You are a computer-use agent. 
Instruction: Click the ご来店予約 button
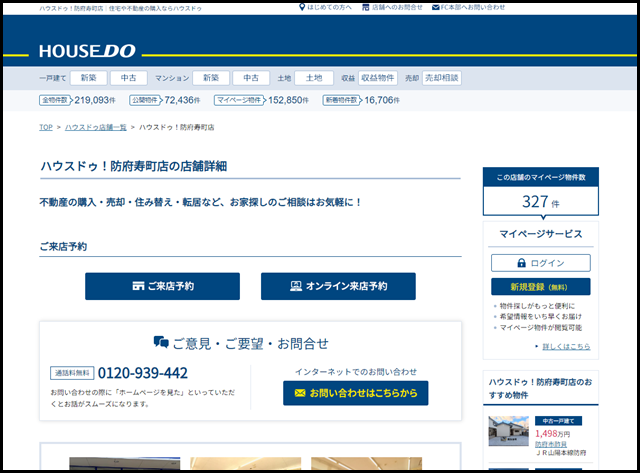coord(162,286)
